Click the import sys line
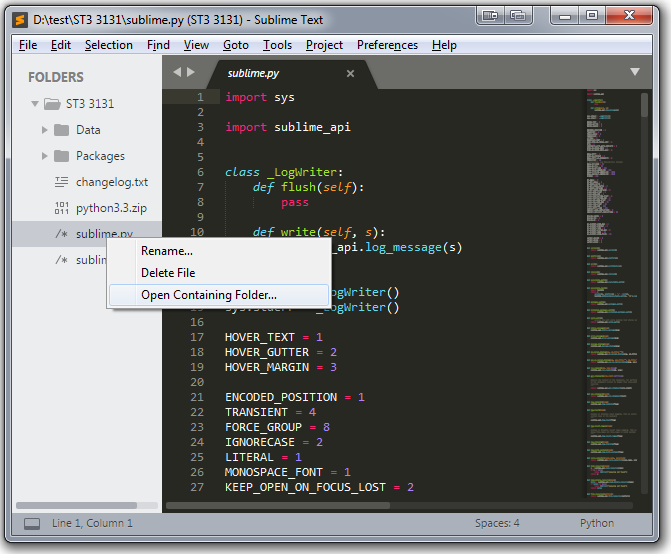Viewport: 671px width, 554px height. pyautogui.click(x=260, y=97)
